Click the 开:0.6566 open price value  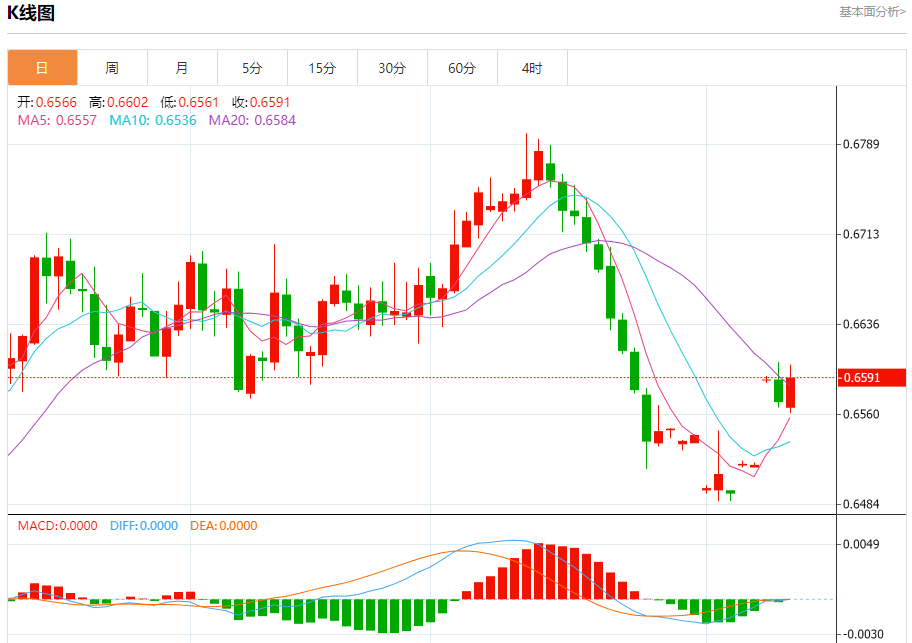47,102
